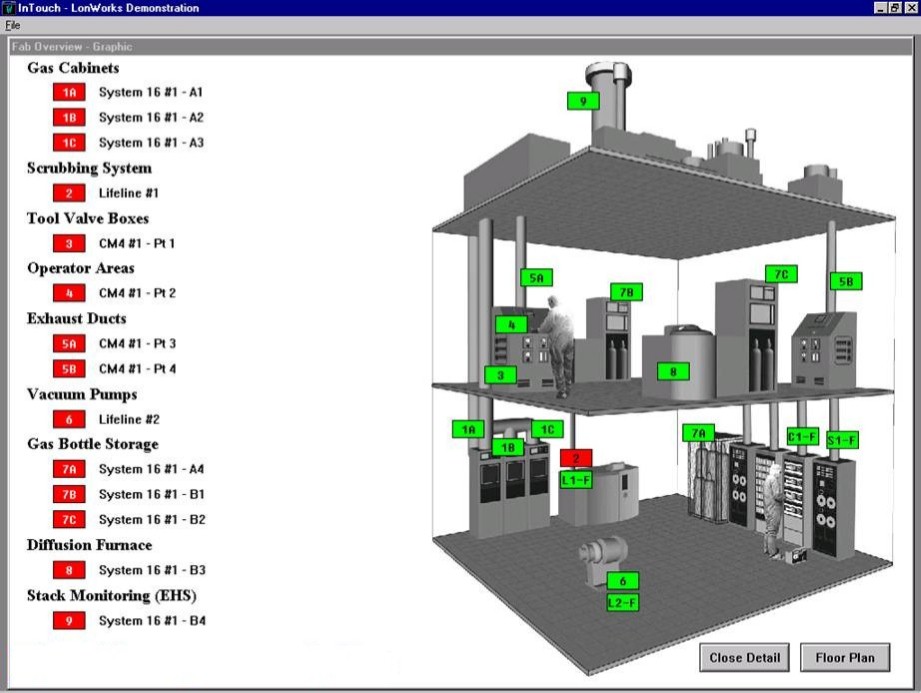Viewport: 921px width, 693px height.
Task: Select System 16 #1 - A3 label
Action: tap(151, 143)
